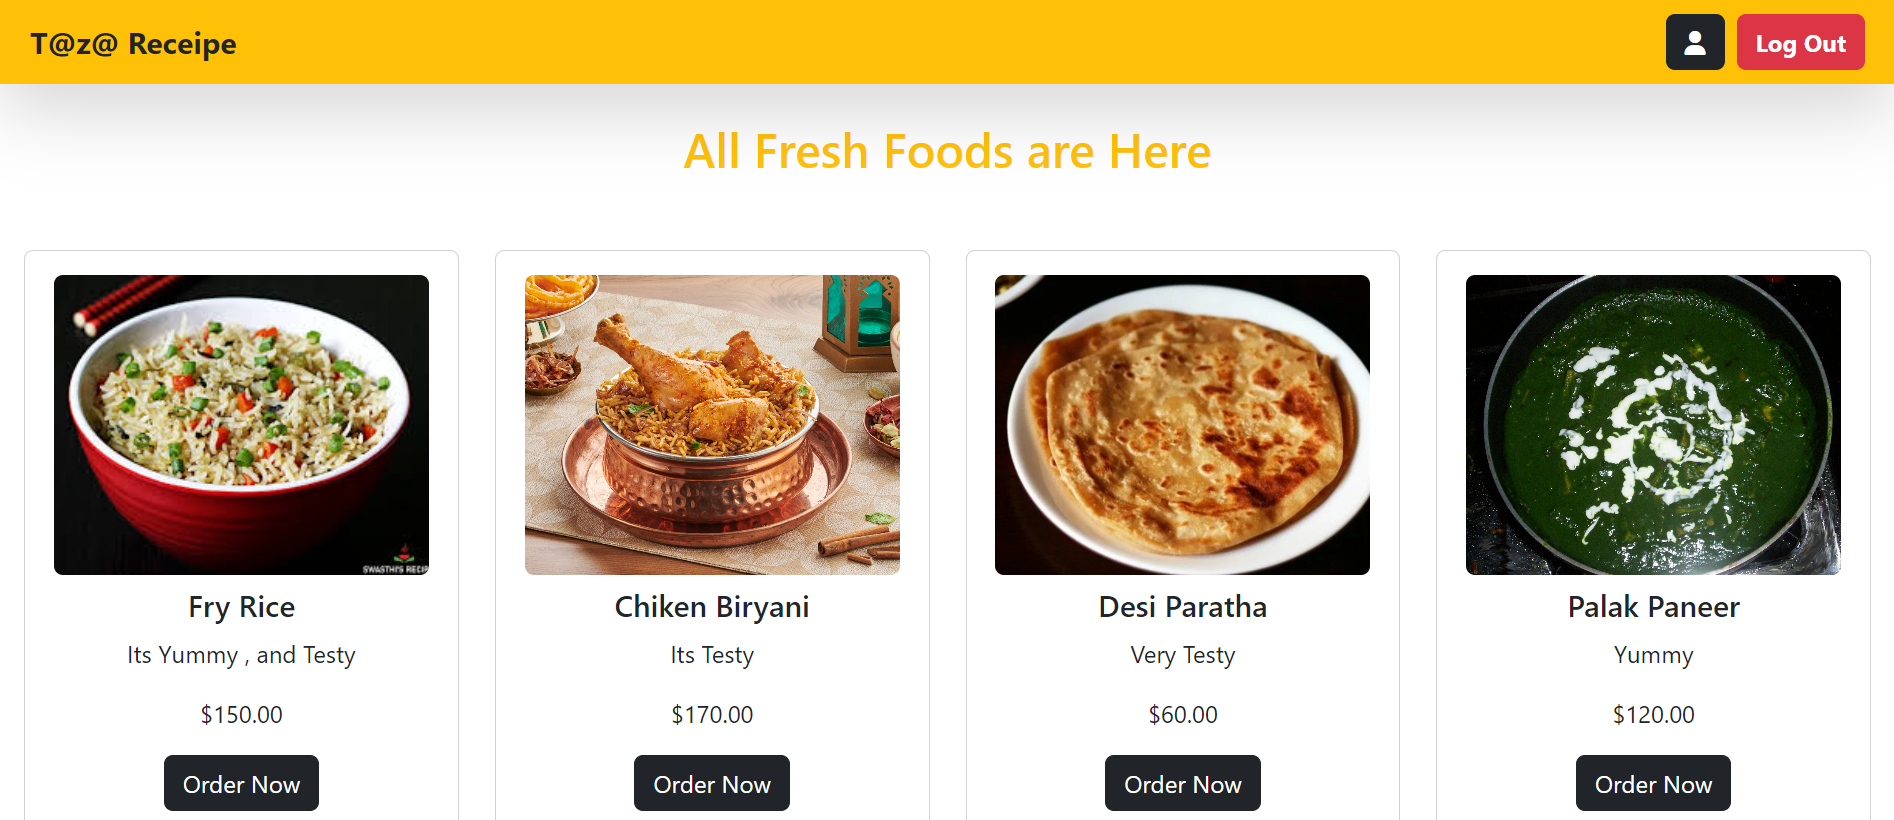Click Order Now for Desi Paratha
Image resolution: width=1894 pixels, height=820 pixels.
pos(1182,783)
